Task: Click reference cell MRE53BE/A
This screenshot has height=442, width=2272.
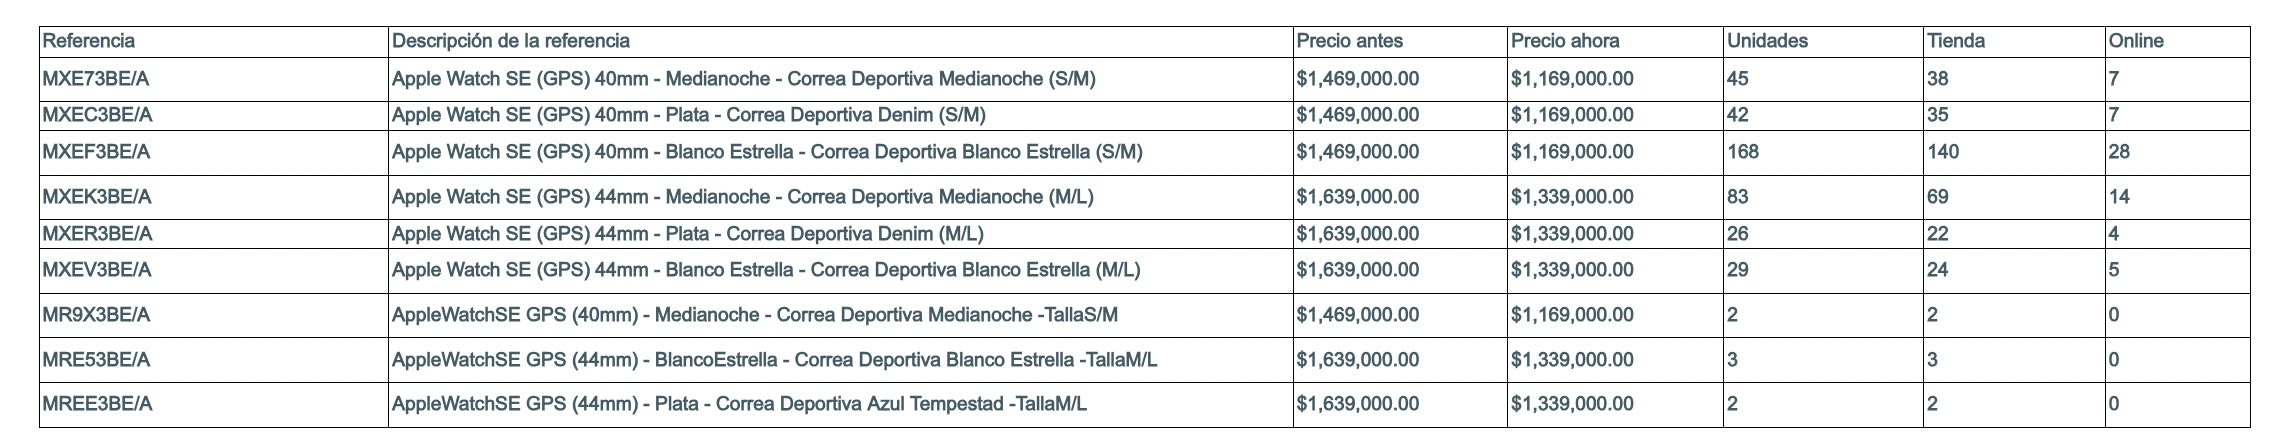Action: (96, 360)
